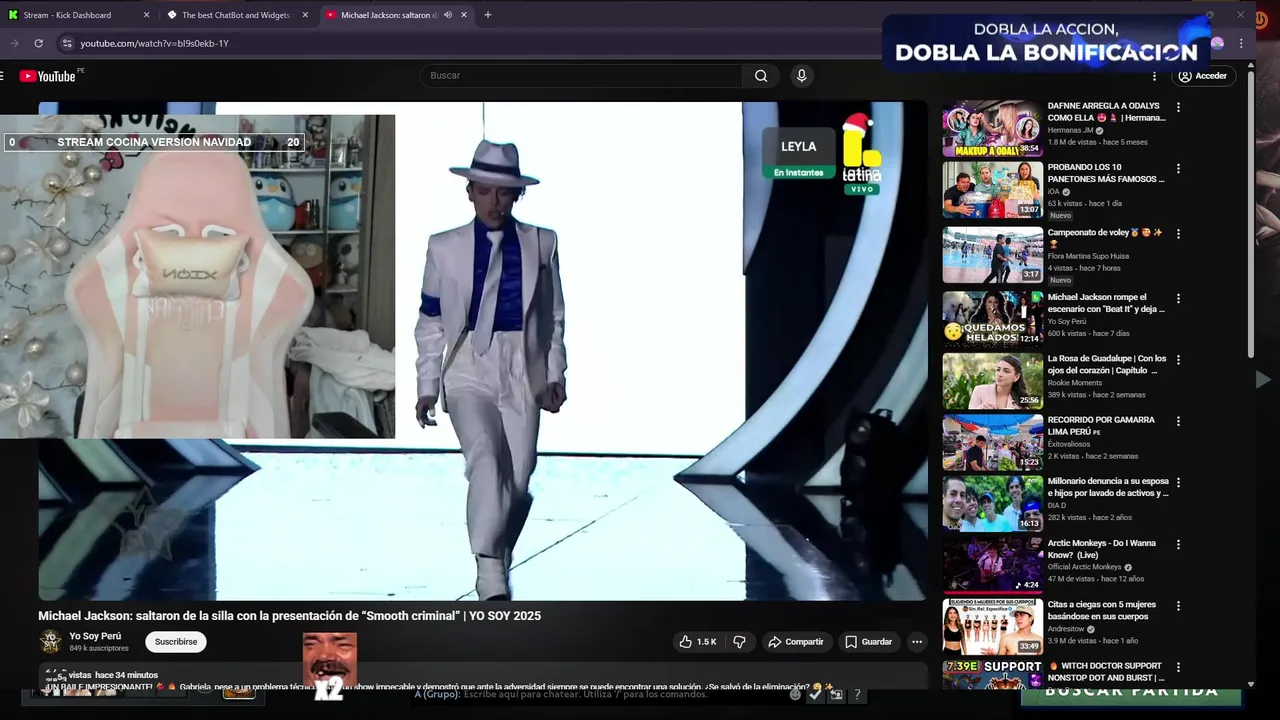Share the video via Compartir

click(796, 642)
